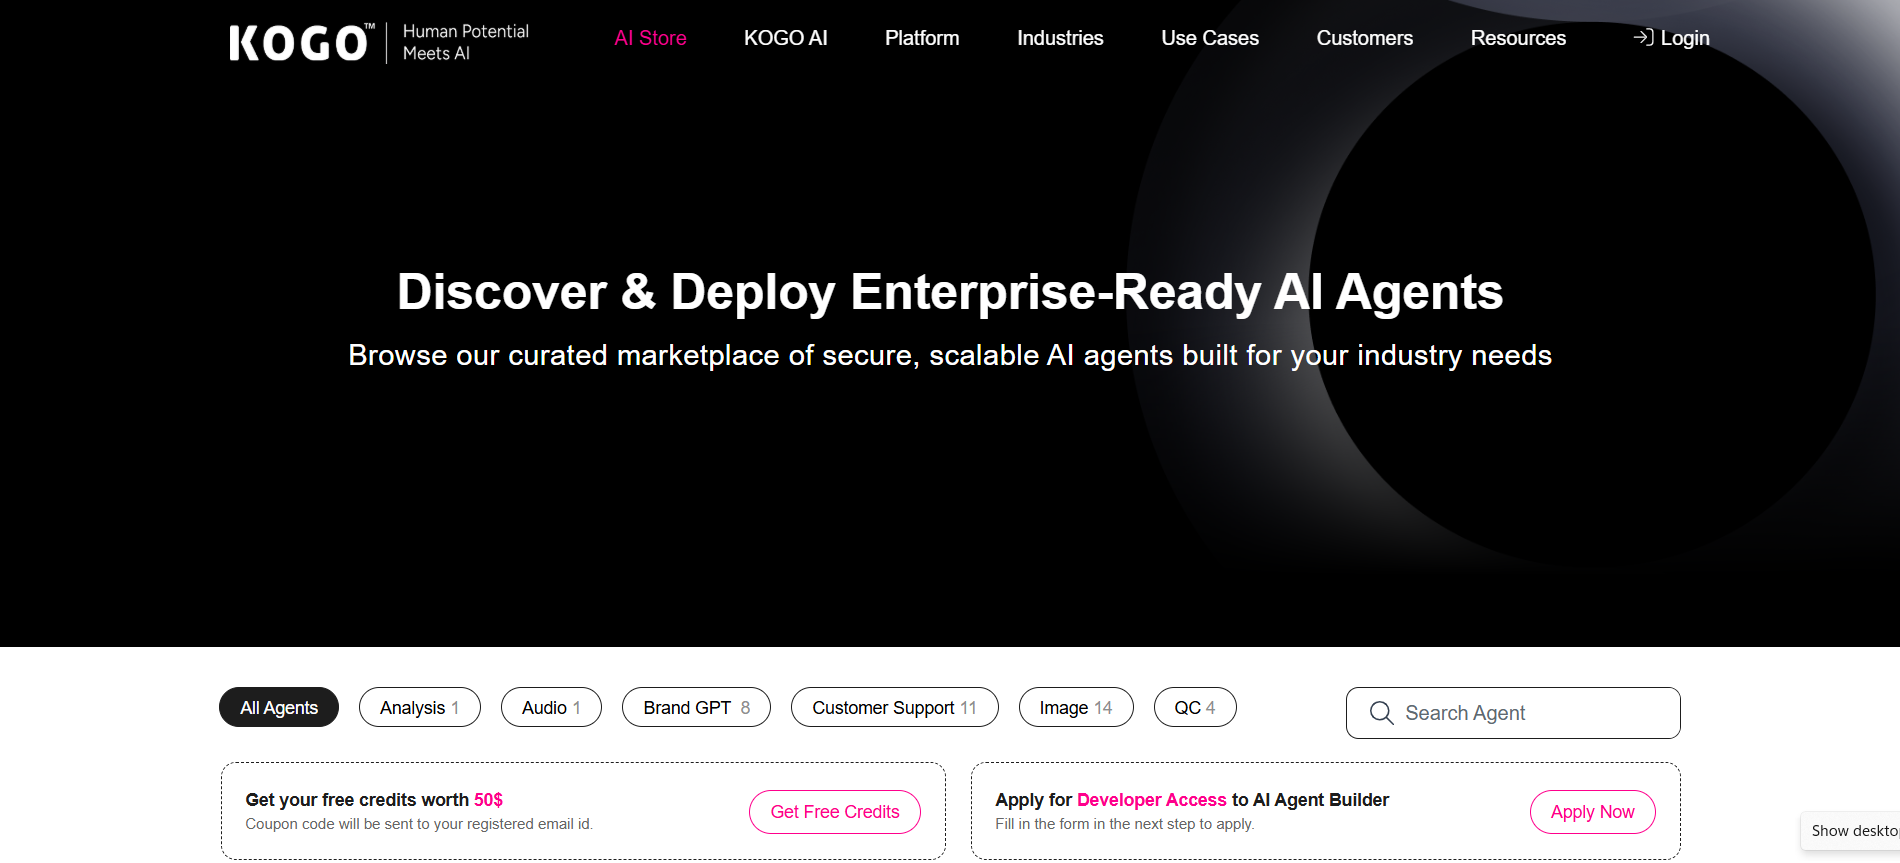Click the login arrow icon
This screenshot has width=1900, height=863.
(x=1643, y=38)
